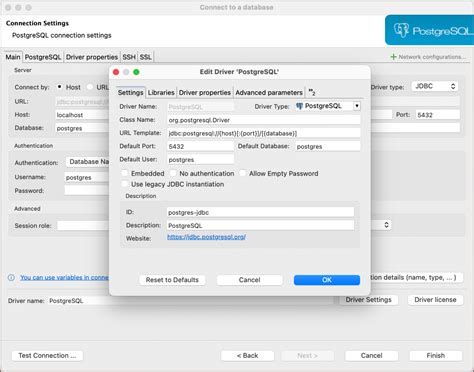Click the 'You can use variables' link
Image resolution: width=474 pixels, height=372 pixels.
[x=64, y=277]
